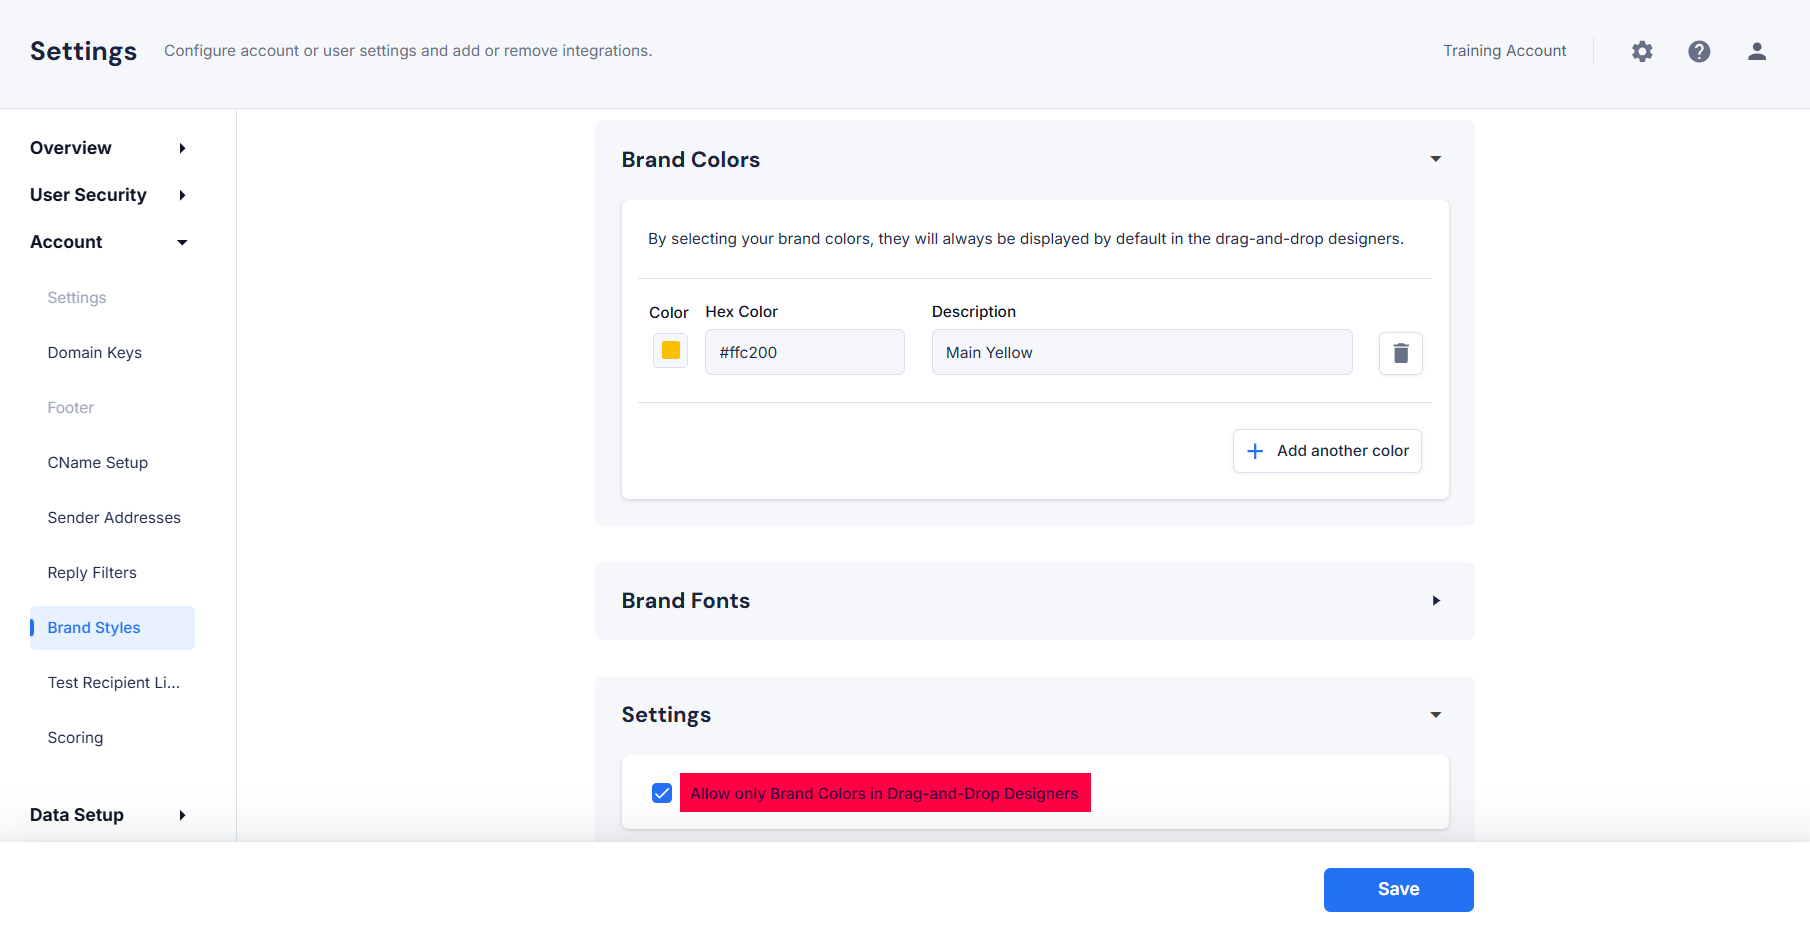This screenshot has width=1810, height=930.
Task: Click the help question mark icon
Action: point(1699,51)
